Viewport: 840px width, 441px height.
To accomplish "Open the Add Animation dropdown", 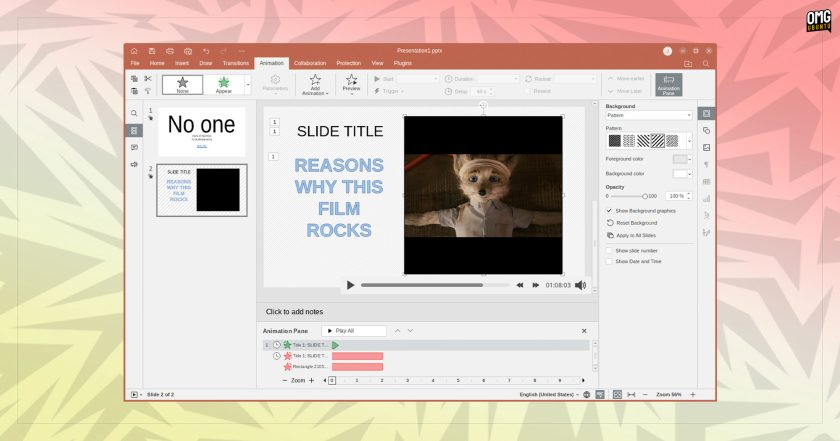I will point(315,85).
